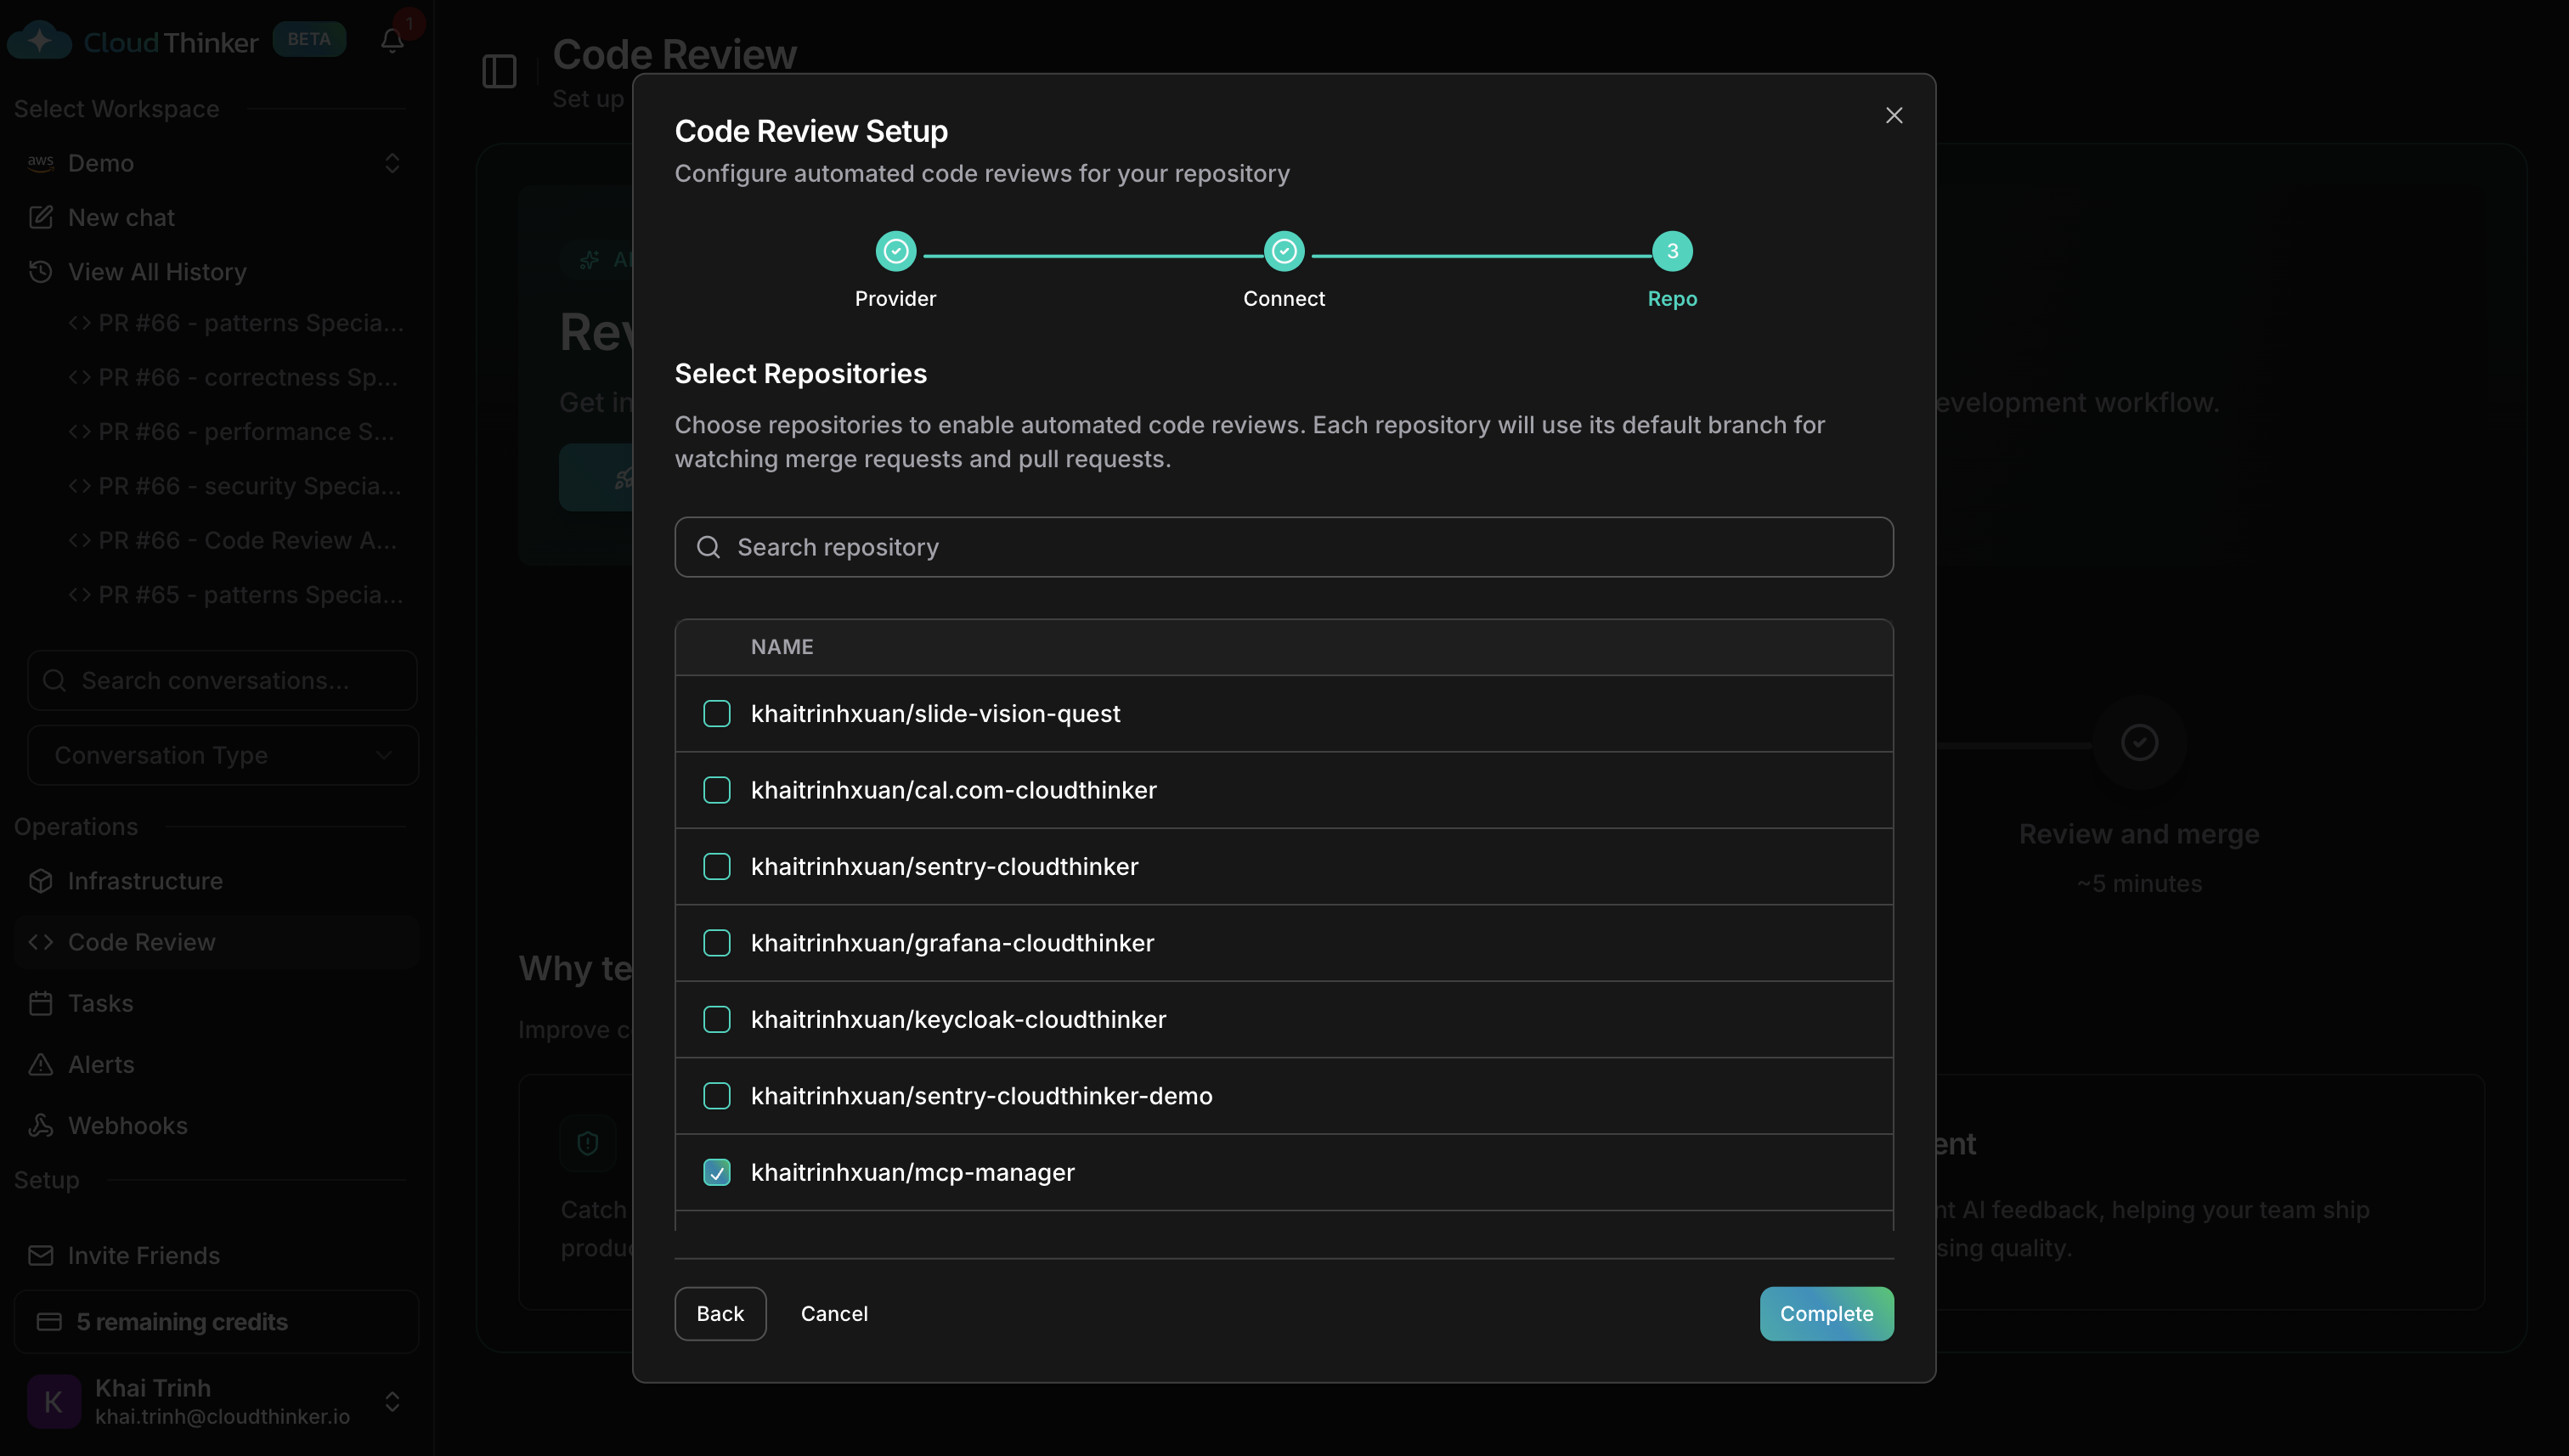Uncheck the mcp-manager repository checkbox
2569x1456 pixels.
(x=717, y=1172)
